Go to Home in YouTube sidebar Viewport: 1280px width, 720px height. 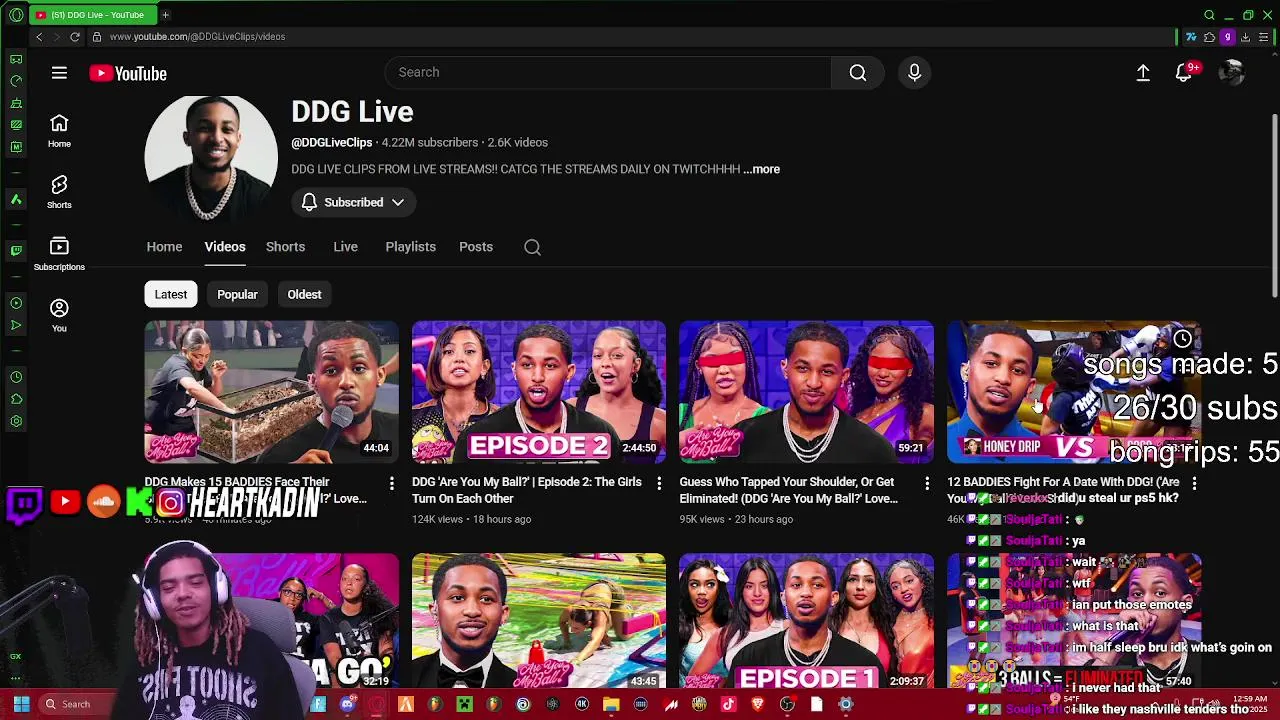[x=59, y=130]
